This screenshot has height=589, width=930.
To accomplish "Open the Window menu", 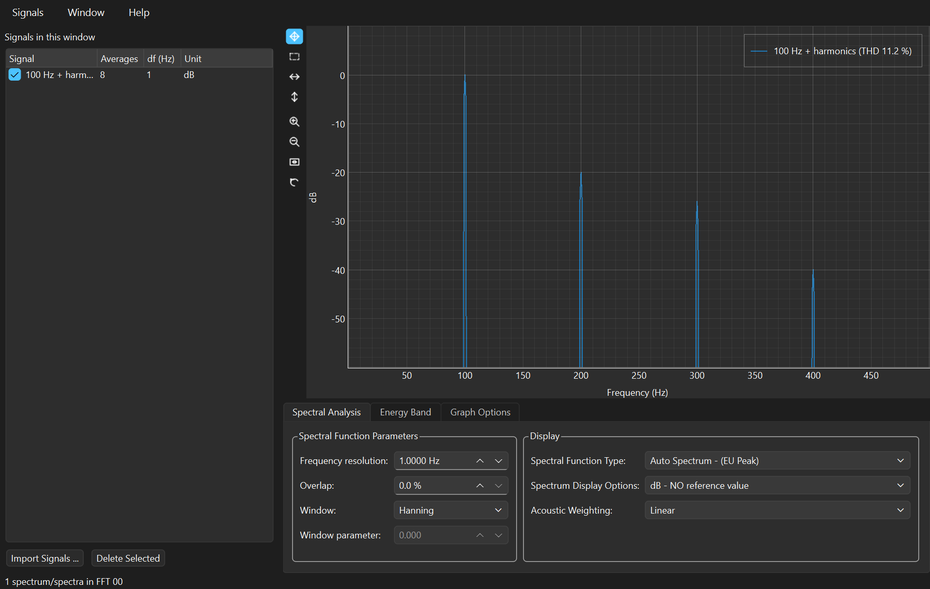I will pos(86,12).
